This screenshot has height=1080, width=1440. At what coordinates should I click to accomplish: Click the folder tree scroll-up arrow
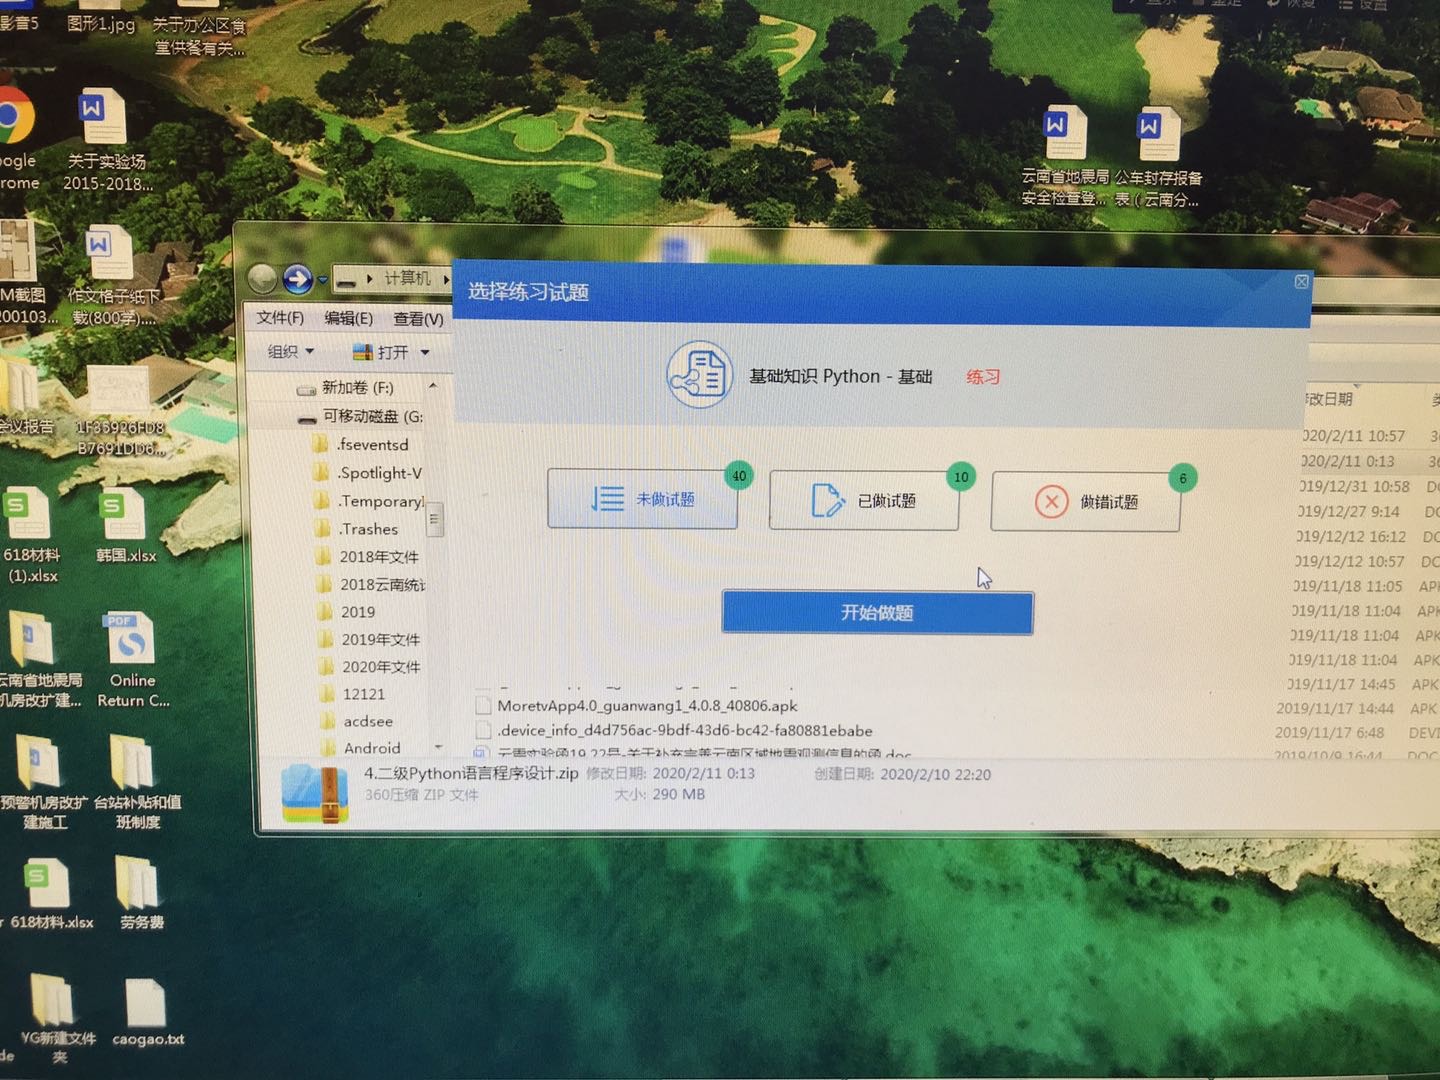pyautogui.click(x=433, y=386)
